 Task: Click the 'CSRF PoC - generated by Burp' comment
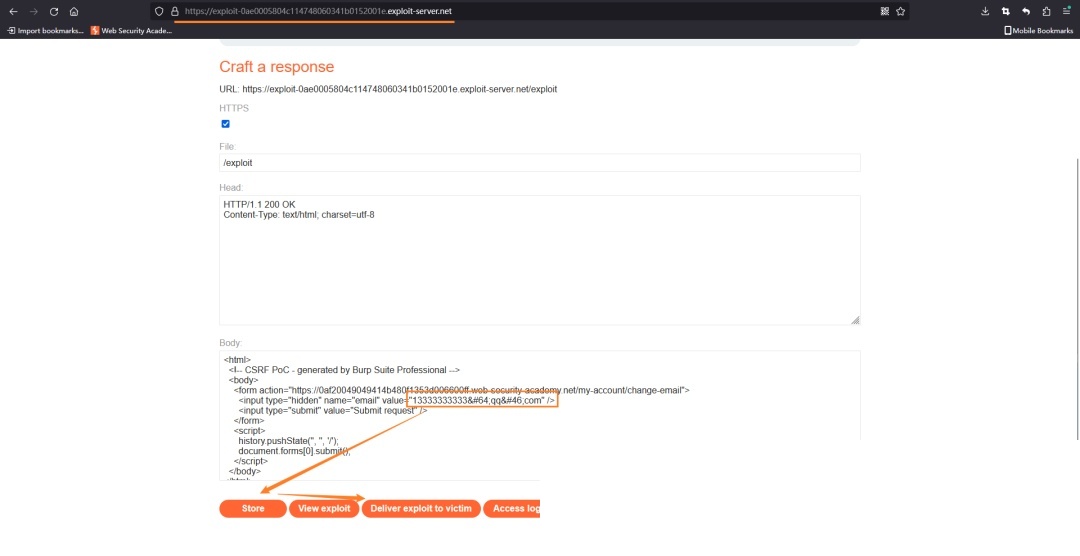coord(344,369)
